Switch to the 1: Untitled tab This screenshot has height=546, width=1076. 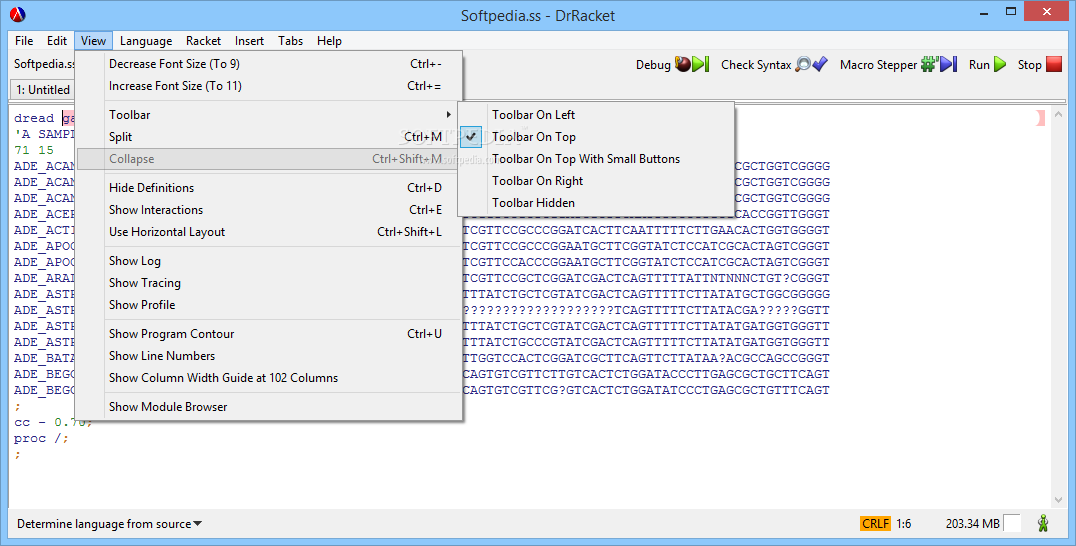tap(43, 90)
